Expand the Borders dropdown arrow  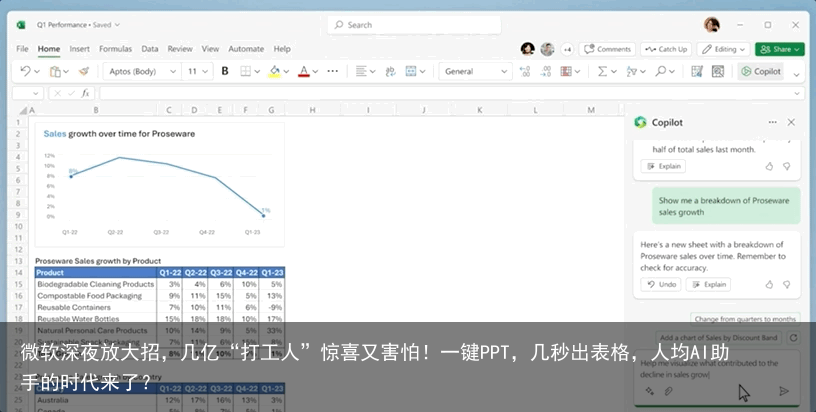[257, 72]
